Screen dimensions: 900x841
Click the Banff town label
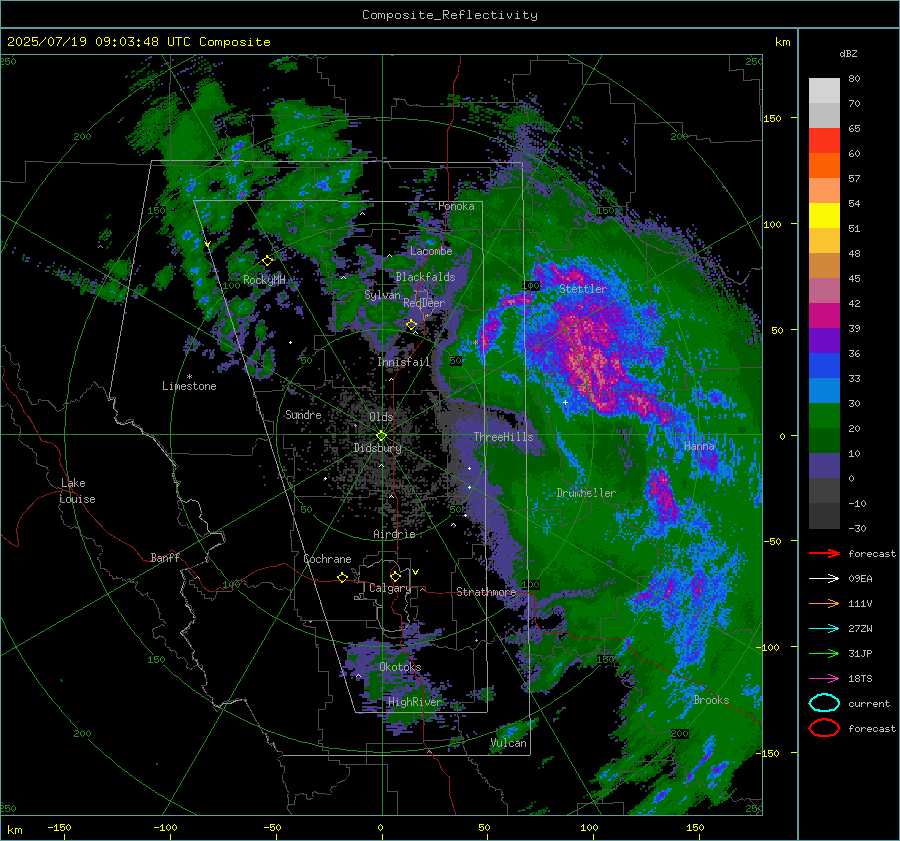point(165,557)
